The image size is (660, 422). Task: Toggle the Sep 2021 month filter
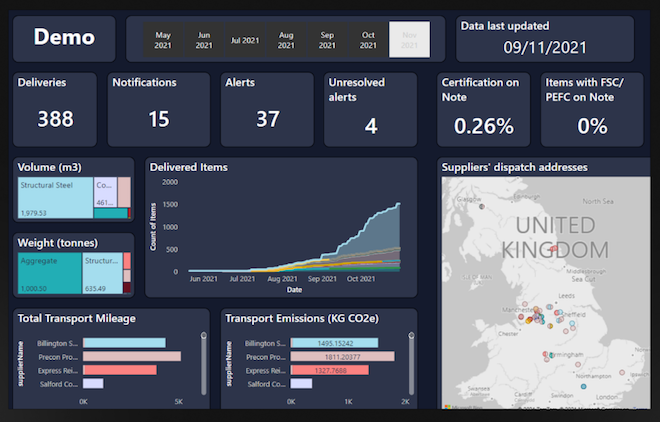pyautogui.click(x=327, y=40)
